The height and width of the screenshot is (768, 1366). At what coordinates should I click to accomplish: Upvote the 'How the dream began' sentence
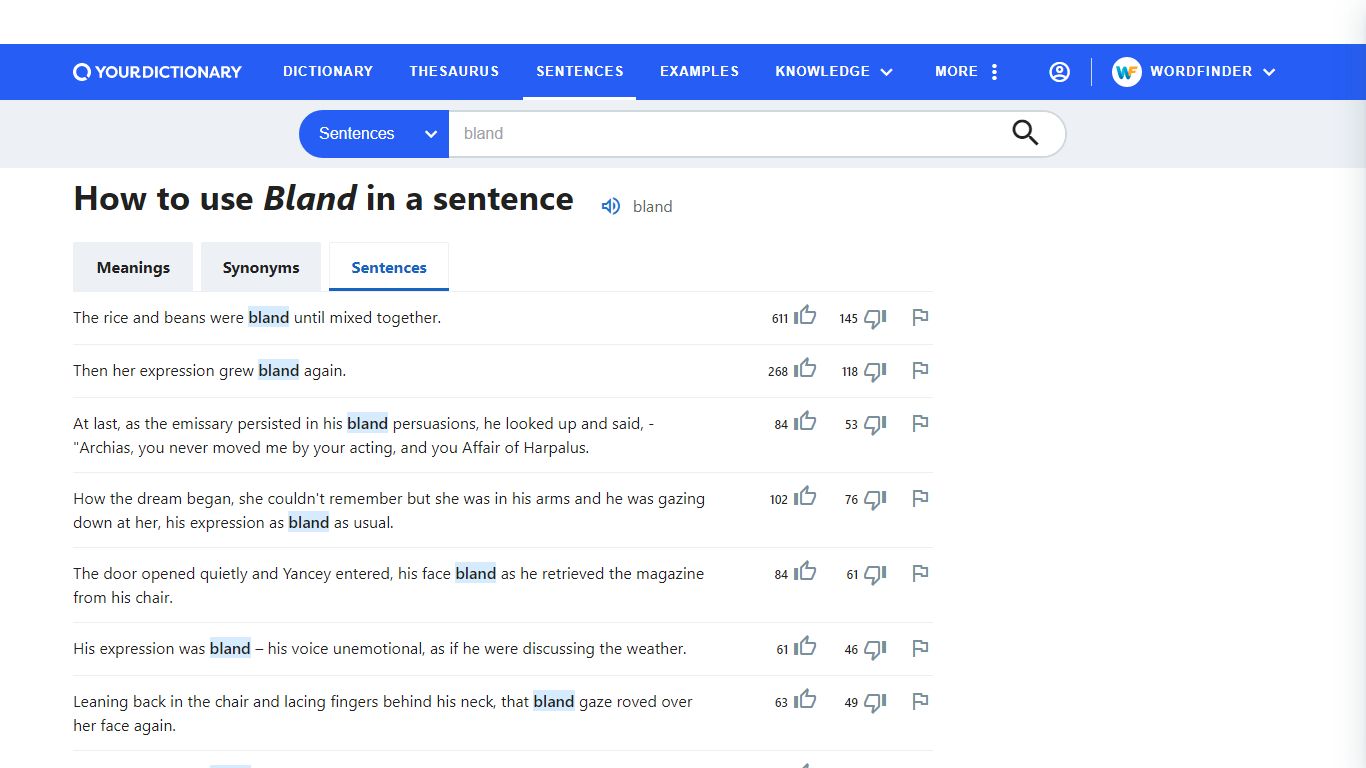[x=806, y=497]
